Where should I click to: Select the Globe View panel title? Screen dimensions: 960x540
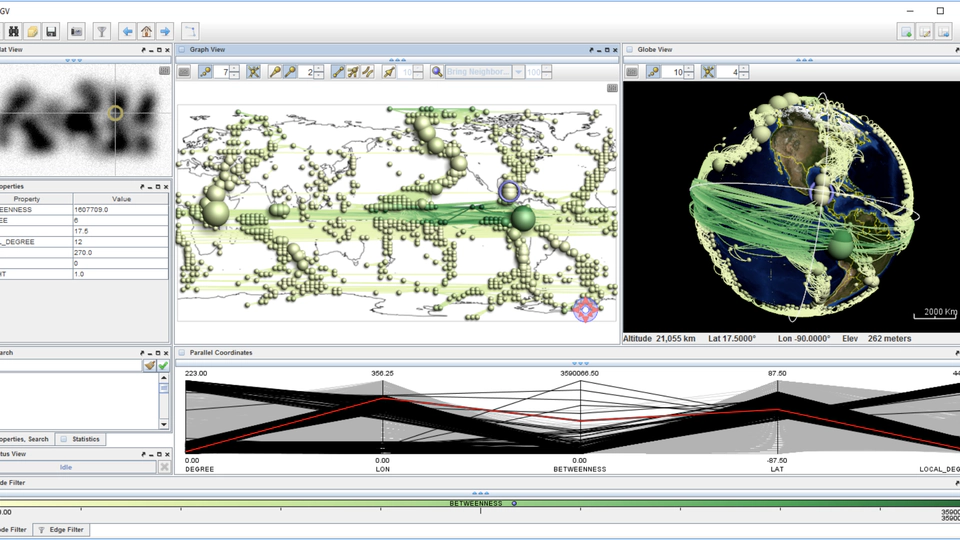pos(654,50)
